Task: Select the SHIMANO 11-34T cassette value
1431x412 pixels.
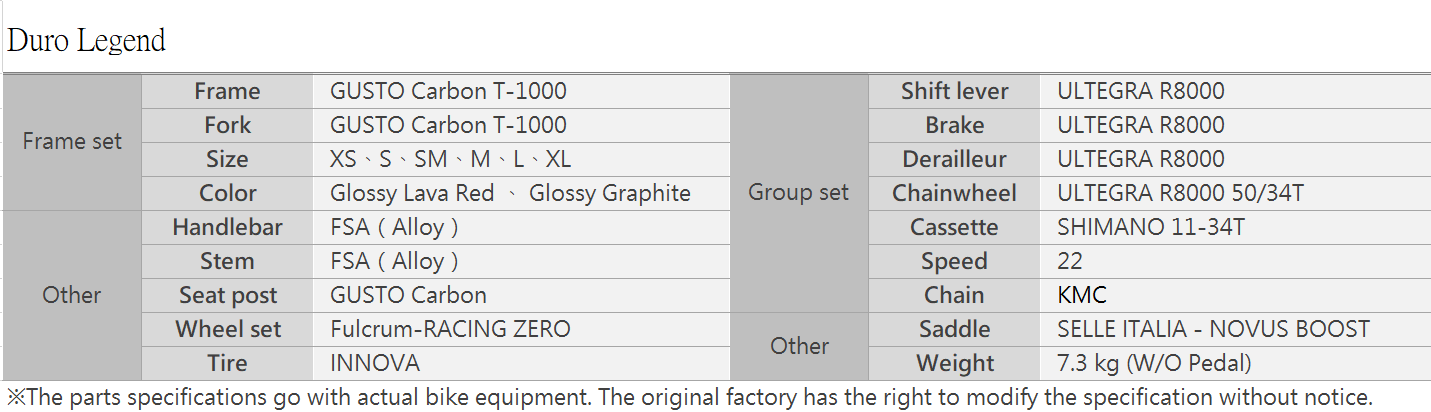Action: [1150, 227]
